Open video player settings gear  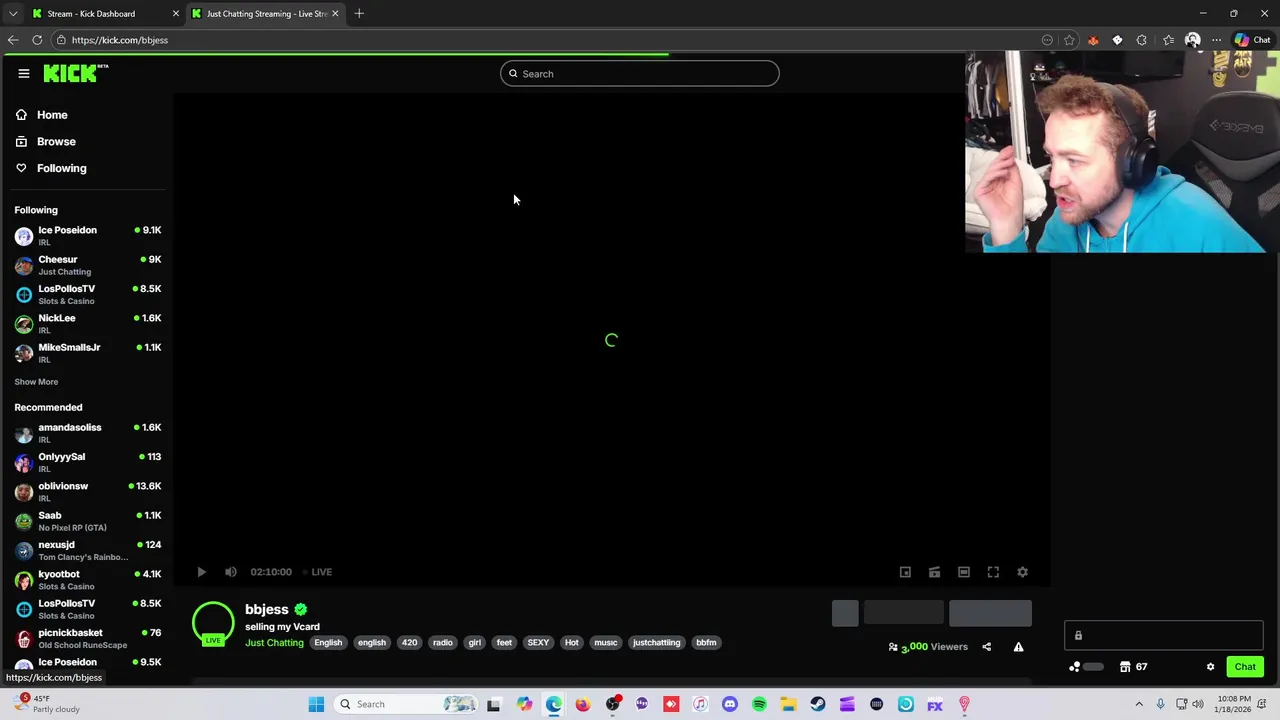click(1022, 572)
